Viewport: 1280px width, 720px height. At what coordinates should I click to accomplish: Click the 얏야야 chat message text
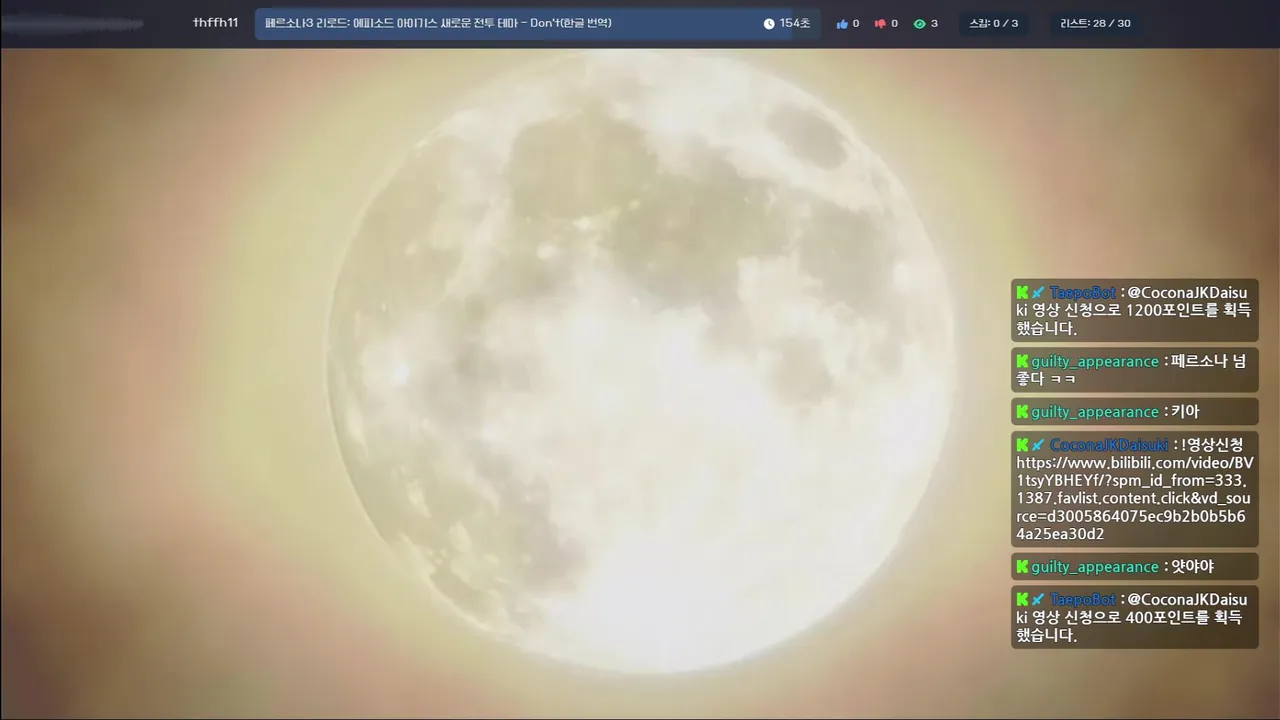(x=1193, y=566)
